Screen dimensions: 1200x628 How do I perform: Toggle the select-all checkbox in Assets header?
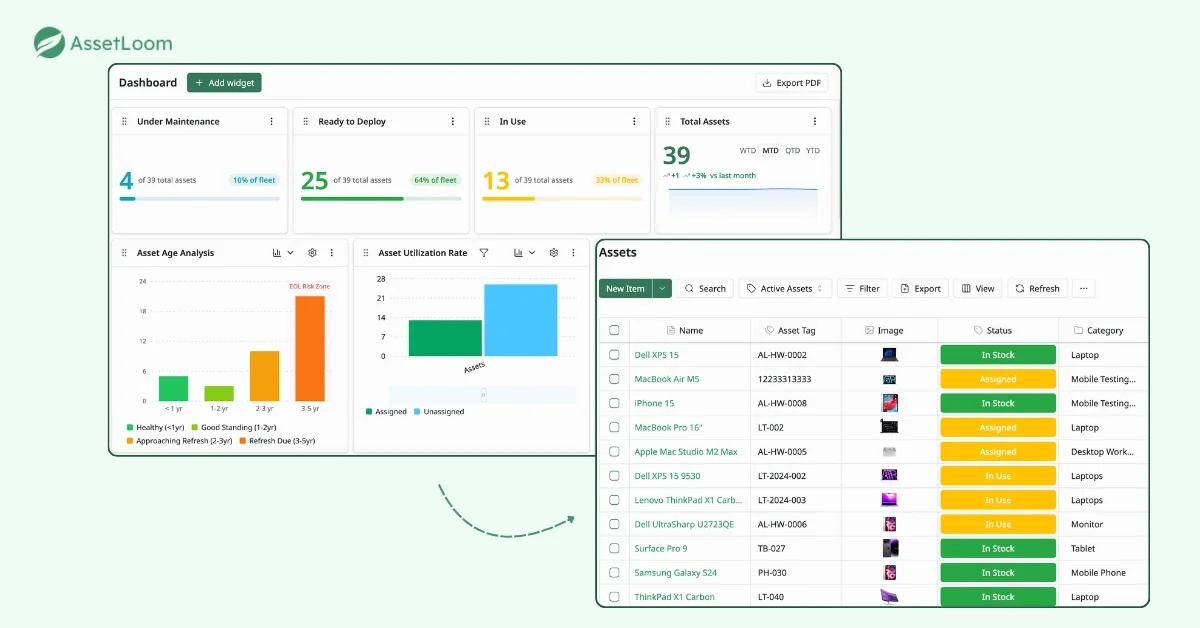[614, 330]
